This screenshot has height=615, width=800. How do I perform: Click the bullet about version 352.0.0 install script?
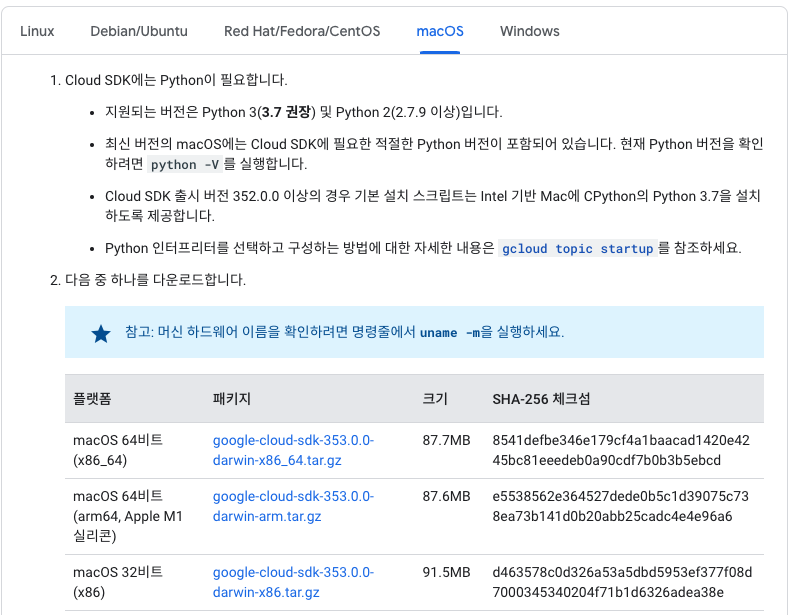tap(433, 206)
